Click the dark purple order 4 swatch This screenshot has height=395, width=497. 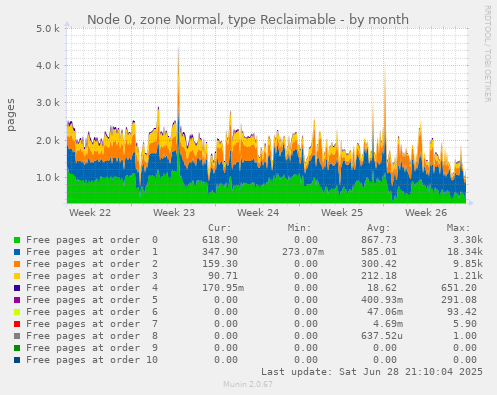(17, 288)
